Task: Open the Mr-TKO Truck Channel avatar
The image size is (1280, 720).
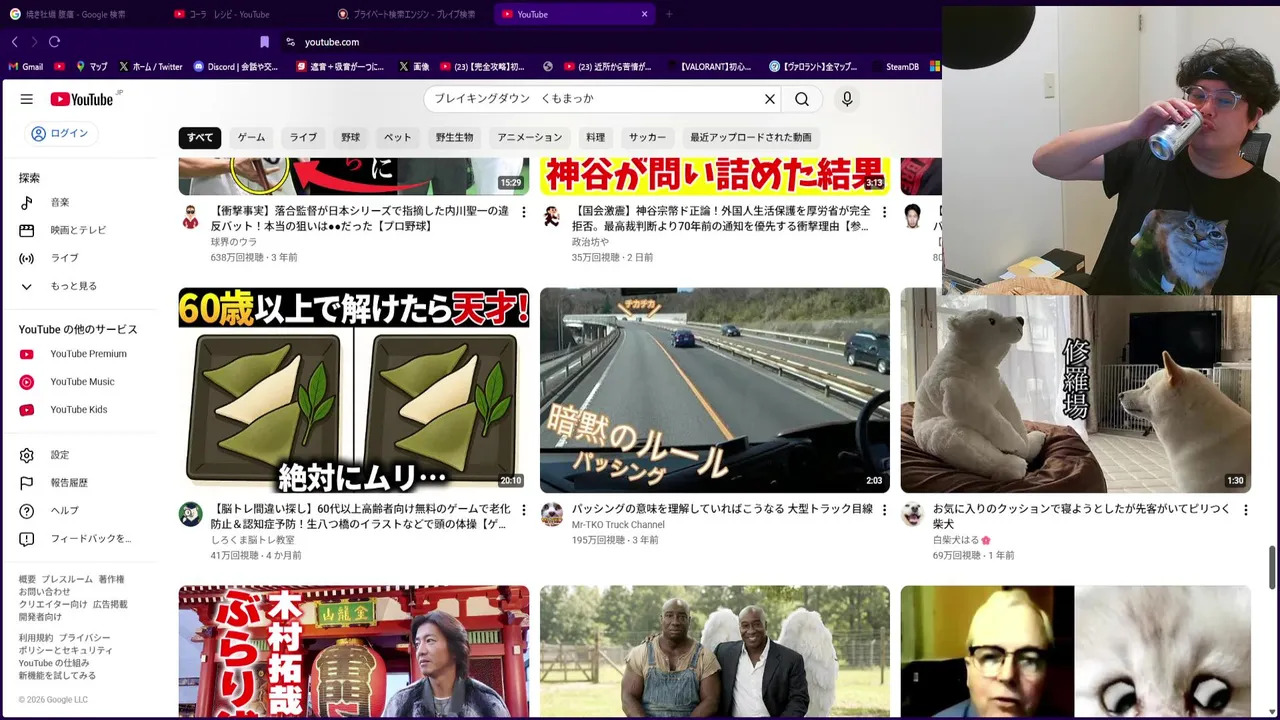Action: pos(551,515)
